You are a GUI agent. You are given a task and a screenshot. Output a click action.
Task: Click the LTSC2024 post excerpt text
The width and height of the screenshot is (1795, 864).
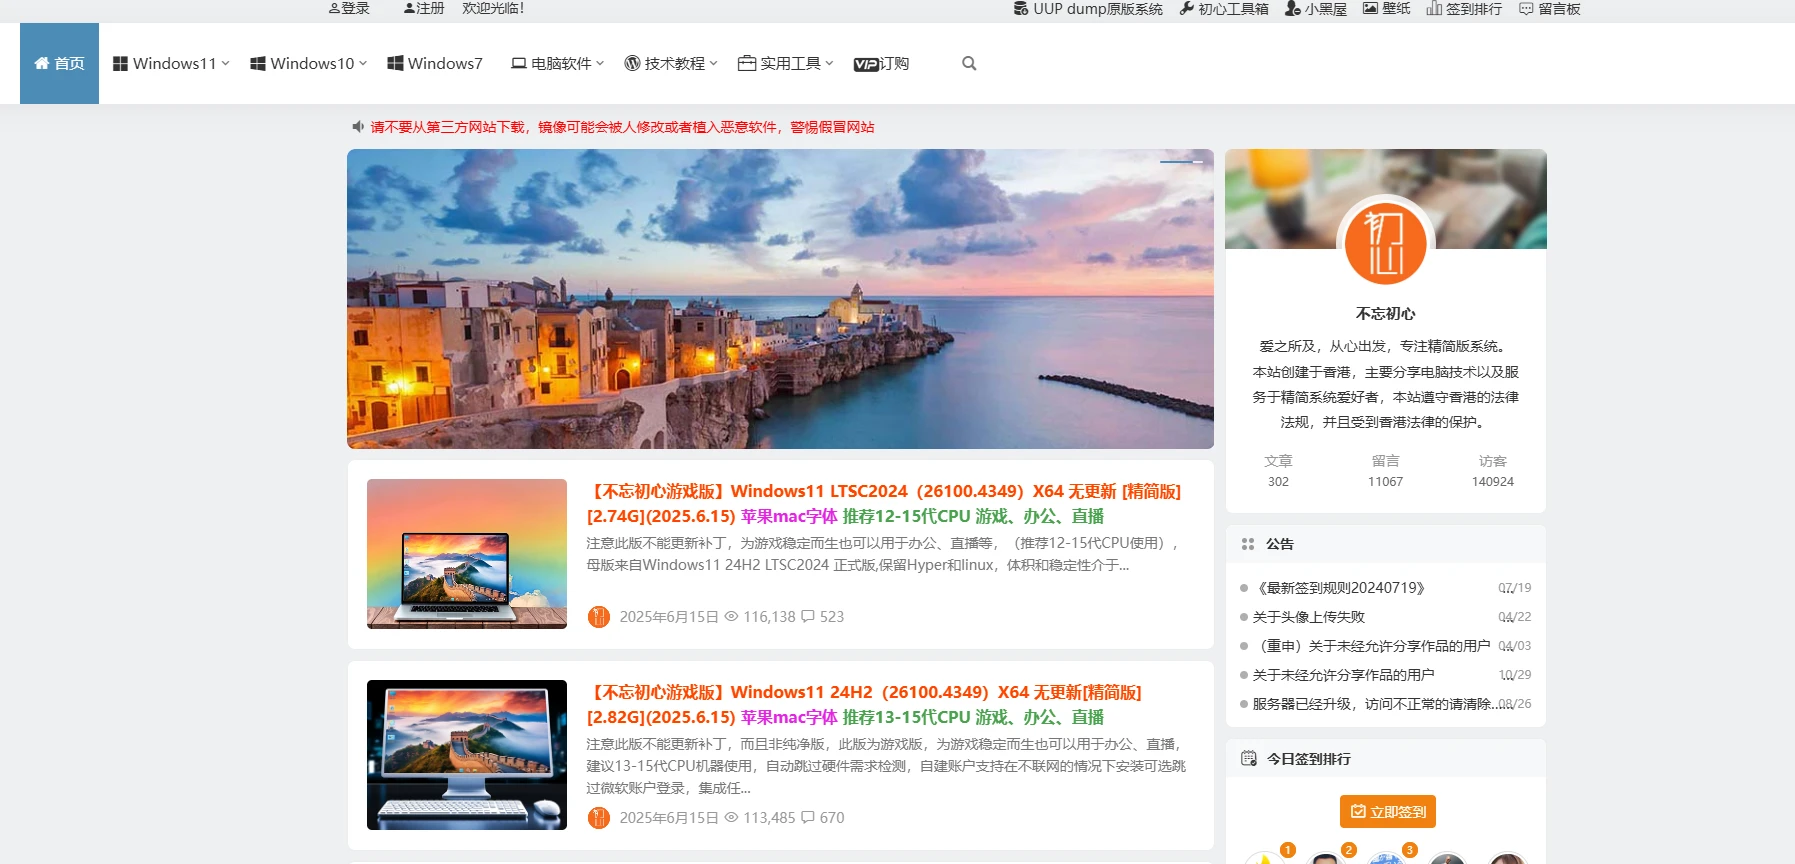point(883,554)
